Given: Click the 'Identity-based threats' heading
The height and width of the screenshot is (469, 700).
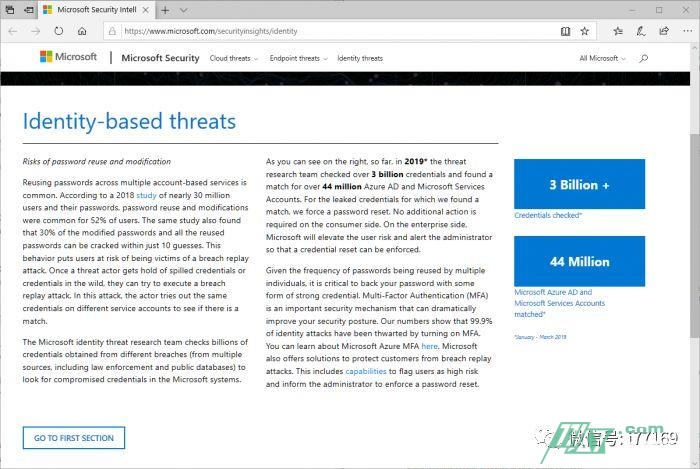Looking at the screenshot, I should [x=129, y=121].
